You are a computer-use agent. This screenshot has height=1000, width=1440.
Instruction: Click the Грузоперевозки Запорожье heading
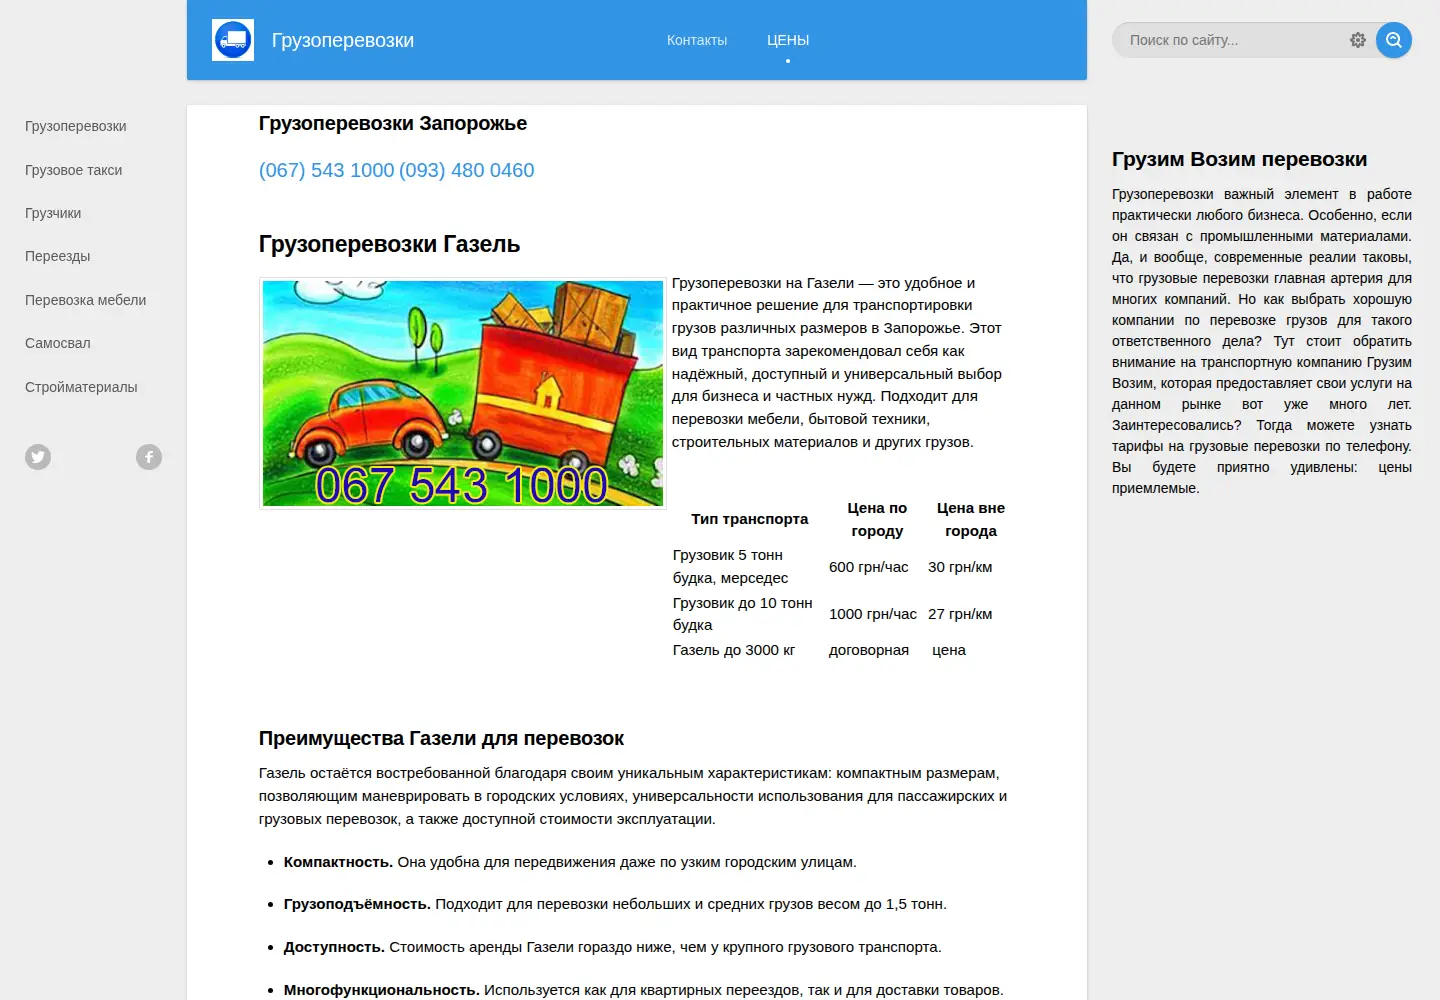click(393, 123)
